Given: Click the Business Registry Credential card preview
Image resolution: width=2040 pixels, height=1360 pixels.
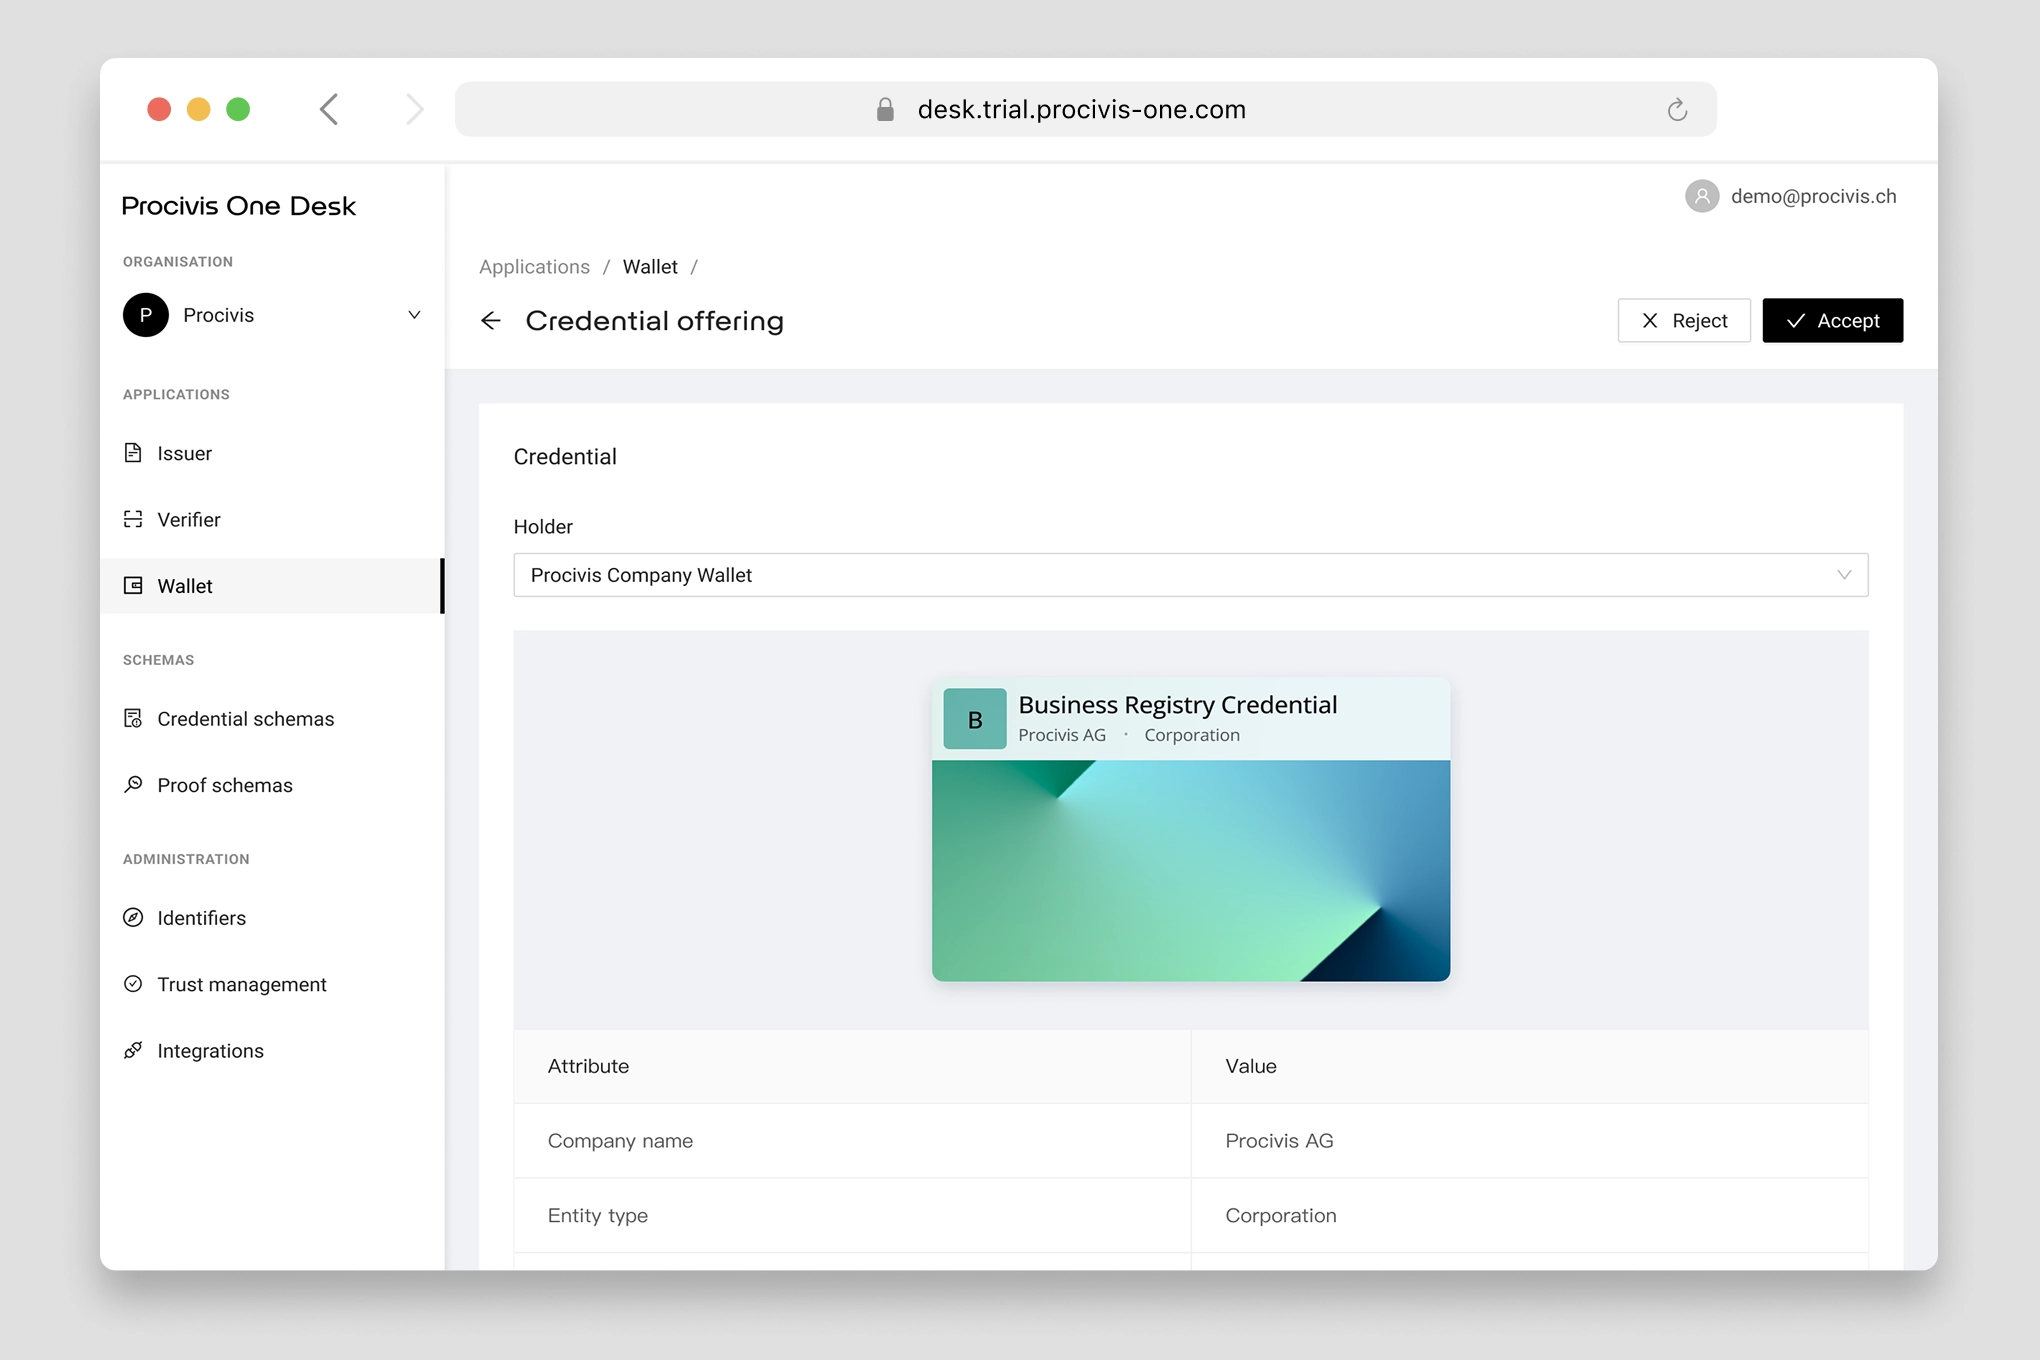Looking at the screenshot, I should tap(1190, 829).
